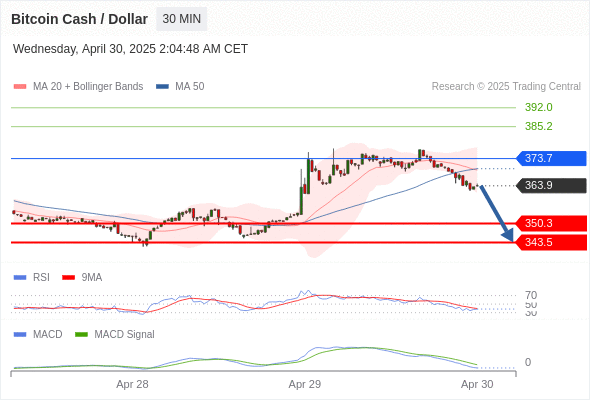The image size is (590, 400).
Task: Toggle the 9MA legend entry
Action: [82, 277]
